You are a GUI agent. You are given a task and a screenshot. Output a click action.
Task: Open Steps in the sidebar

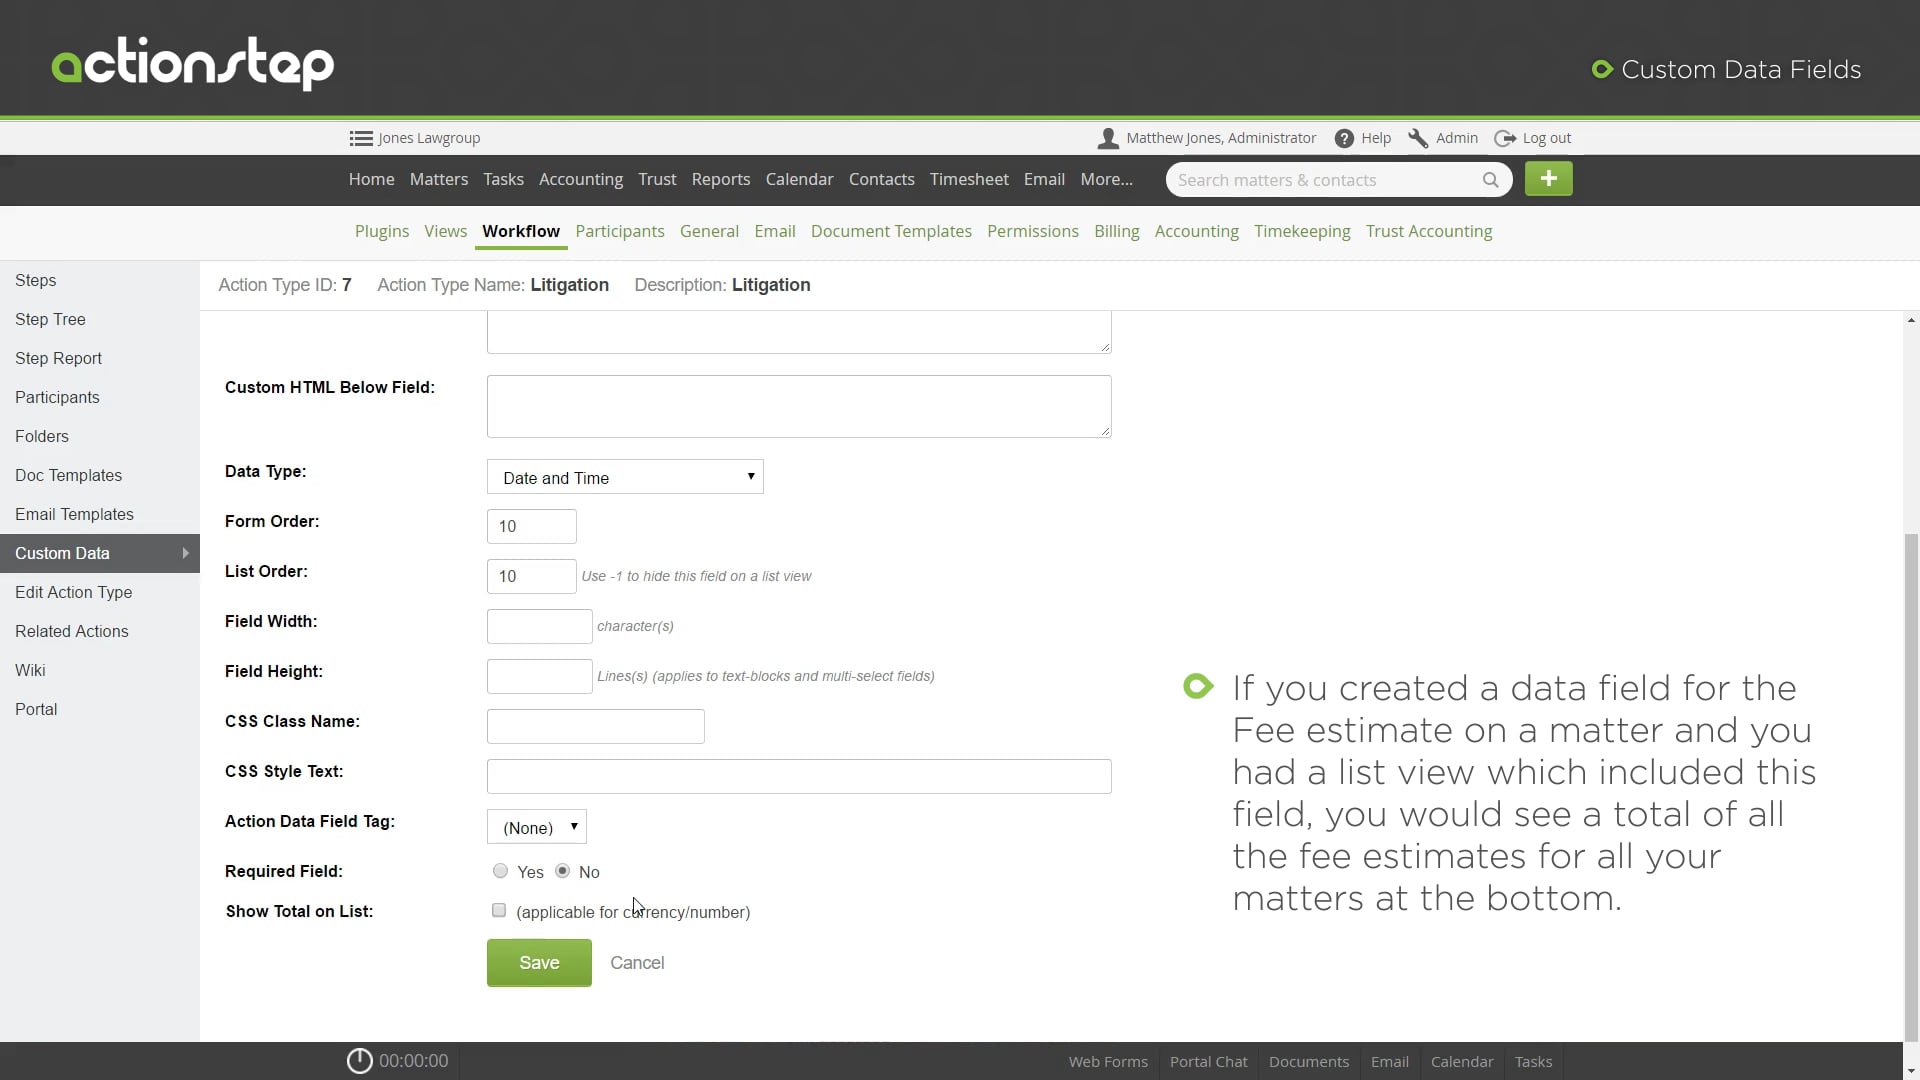pyautogui.click(x=100, y=281)
